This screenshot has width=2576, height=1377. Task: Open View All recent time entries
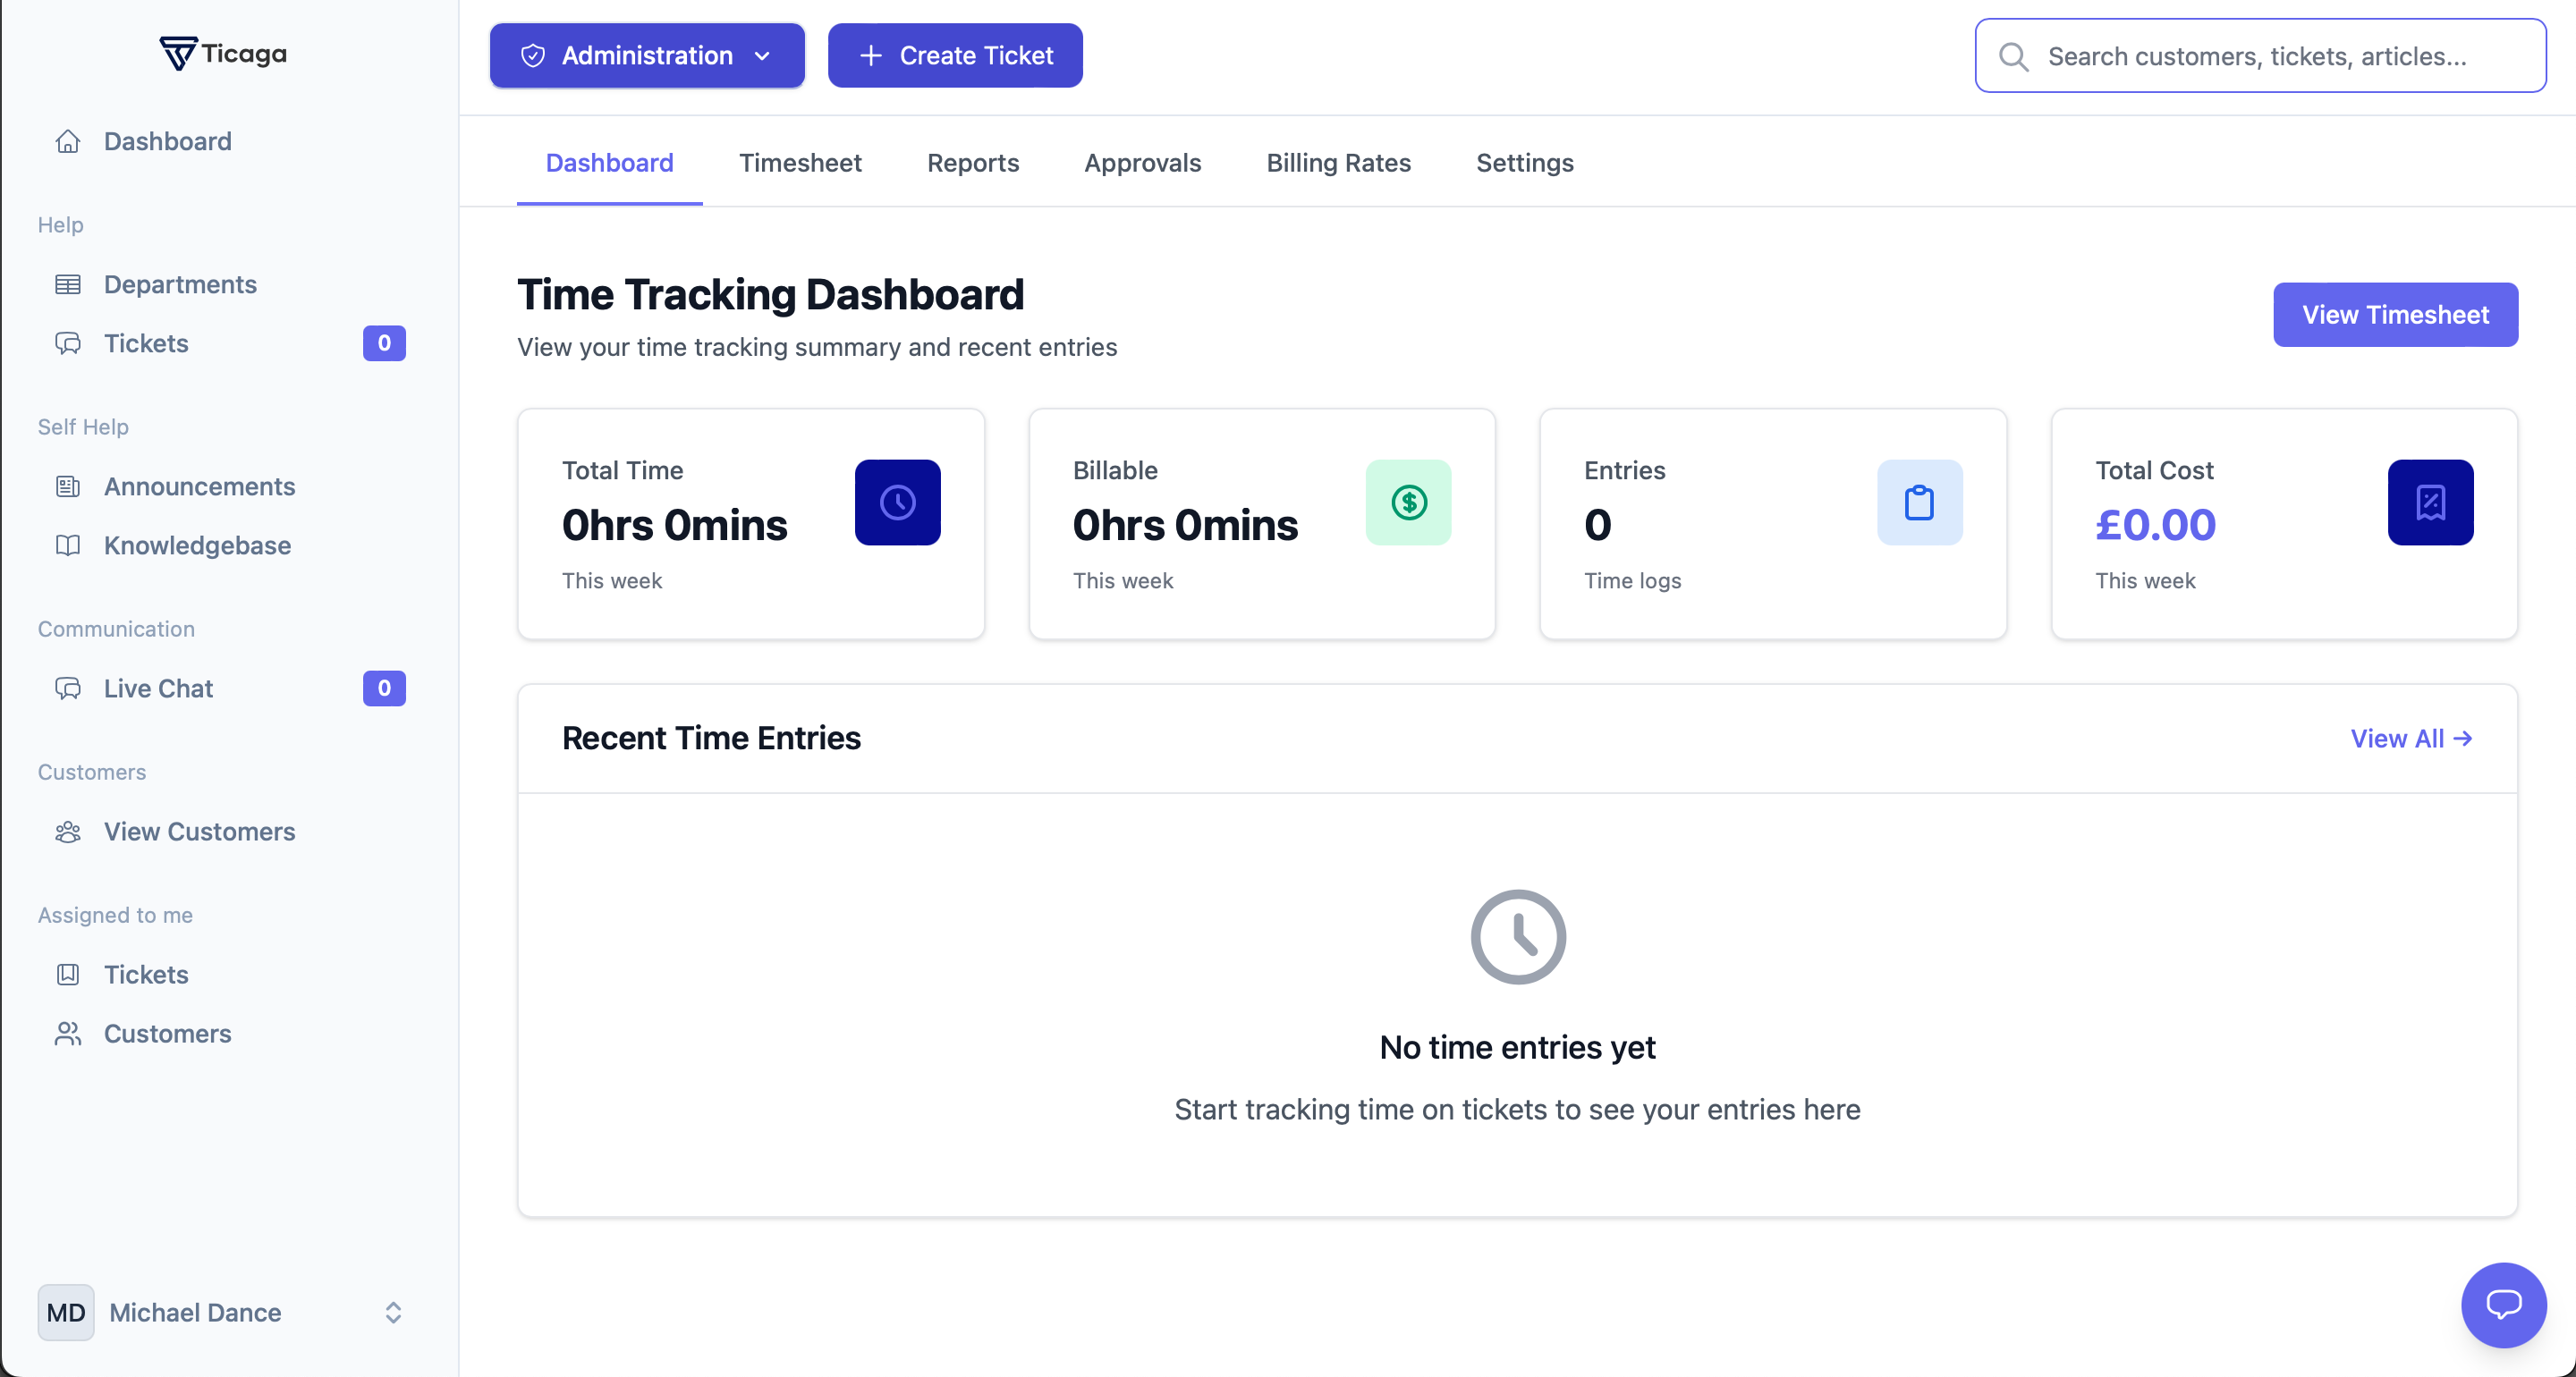2411,738
